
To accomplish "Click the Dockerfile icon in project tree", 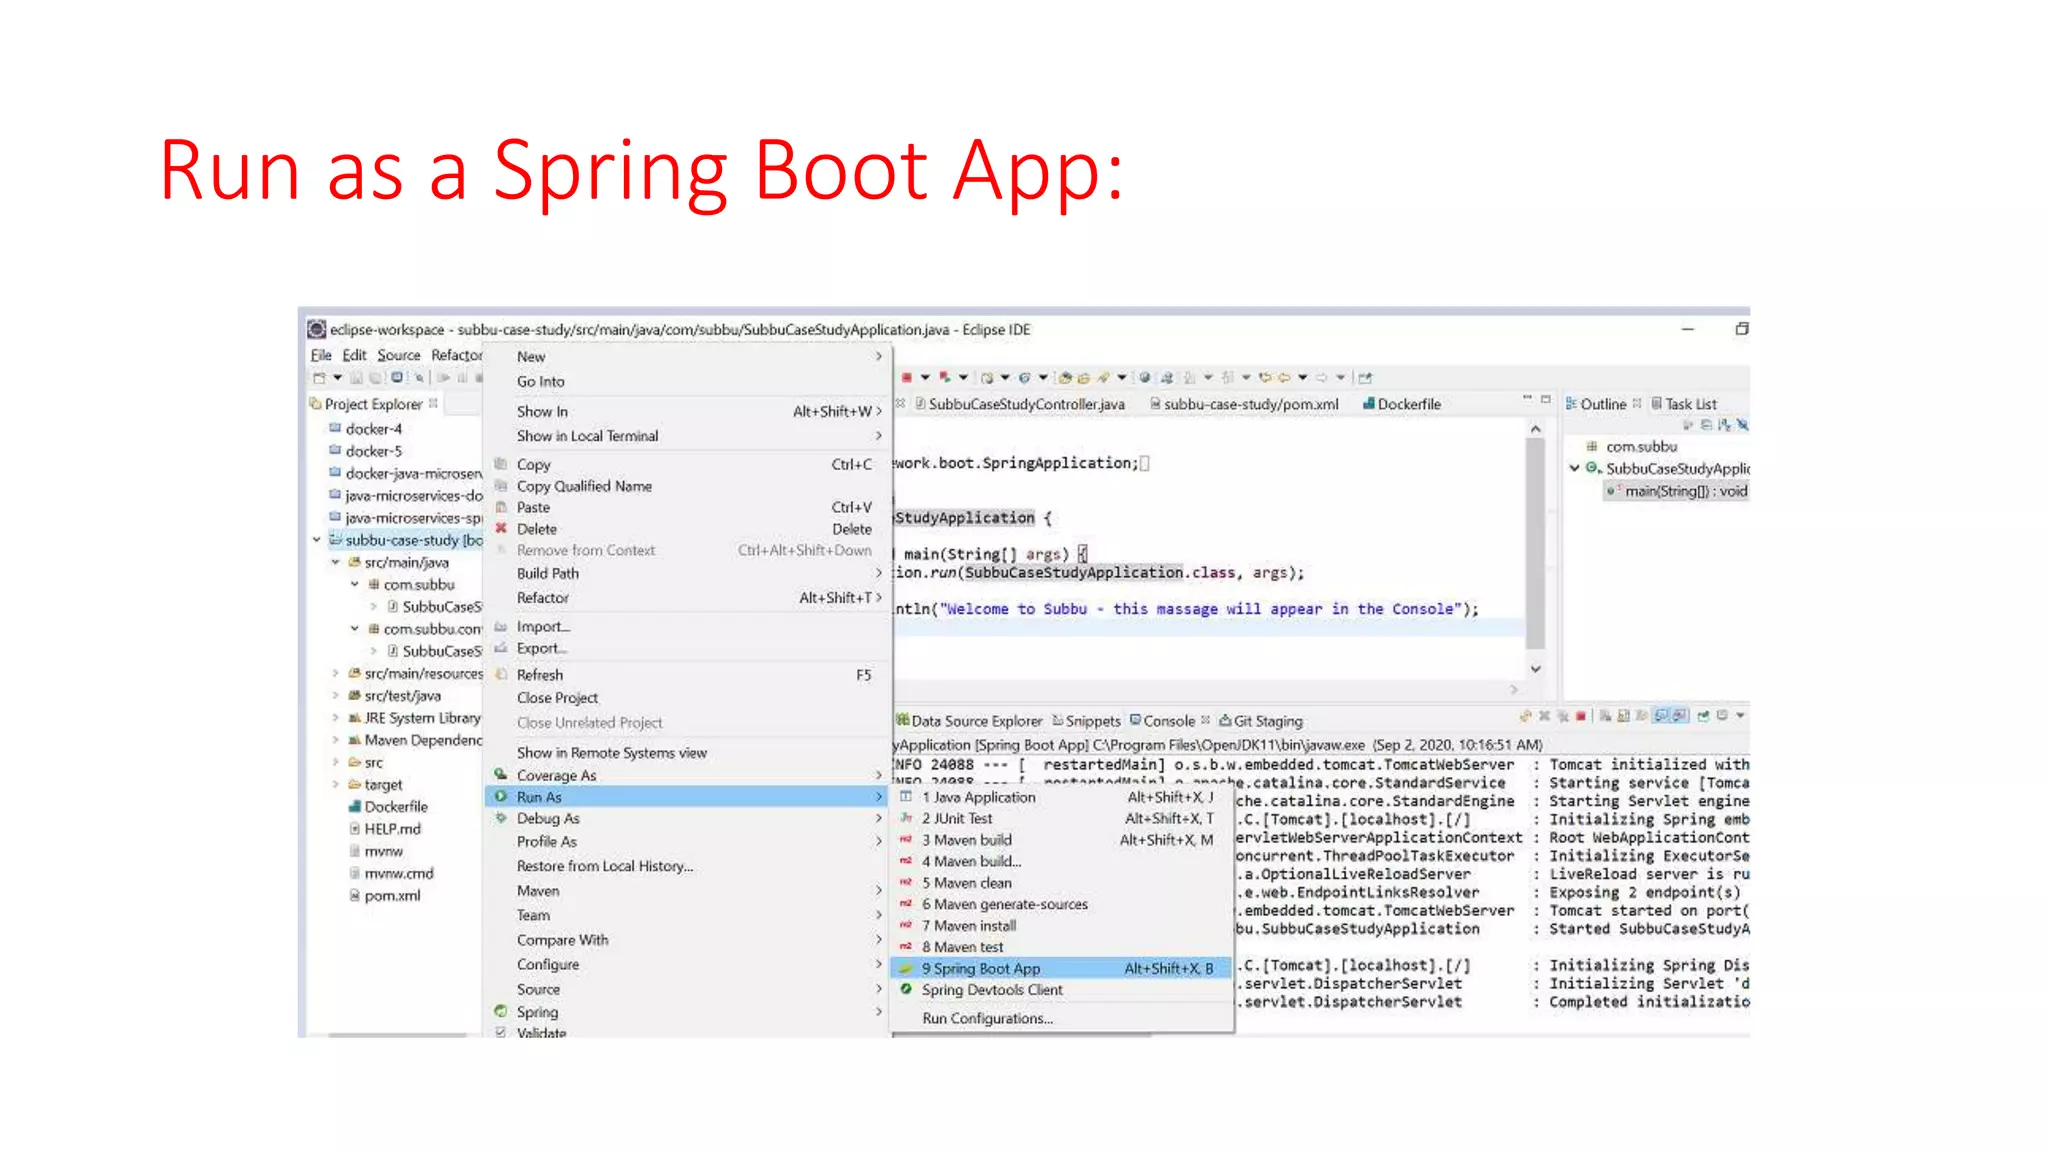I will tap(354, 806).
